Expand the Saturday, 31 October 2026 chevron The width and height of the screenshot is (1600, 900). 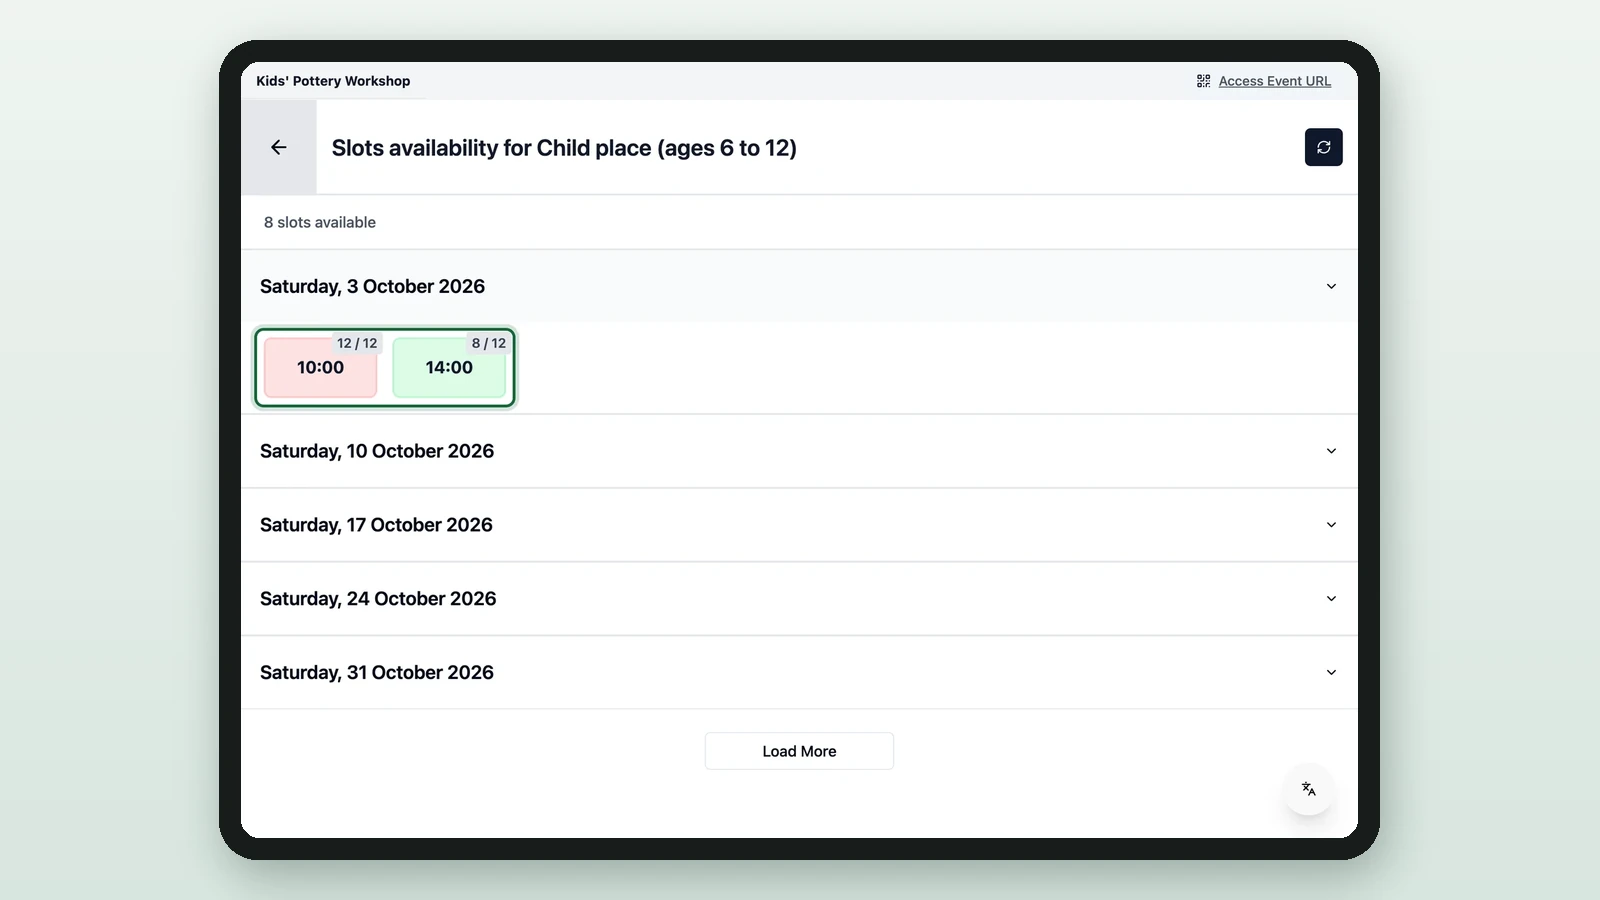coord(1331,673)
